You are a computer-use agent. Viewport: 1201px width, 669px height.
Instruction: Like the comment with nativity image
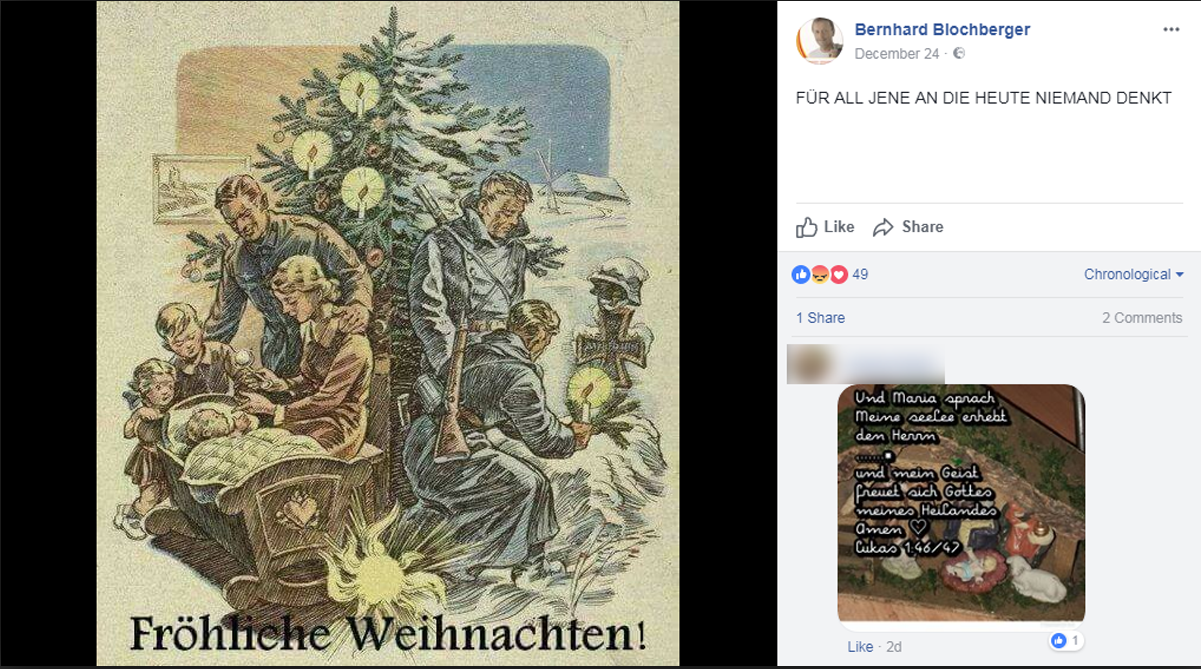(x=860, y=647)
